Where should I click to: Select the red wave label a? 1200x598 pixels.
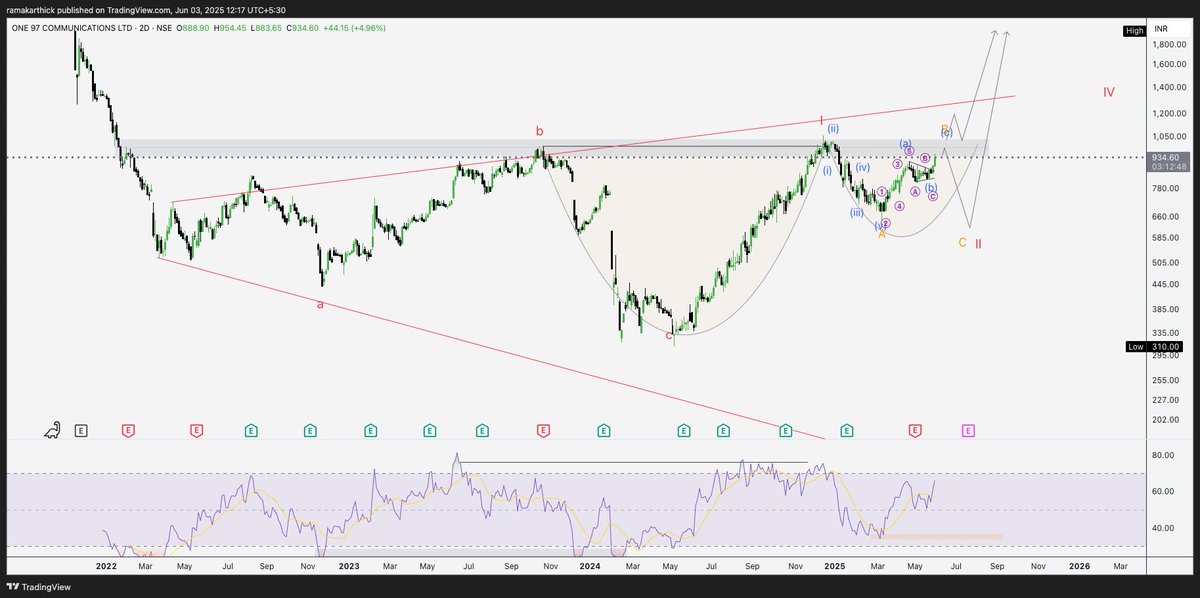pyautogui.click(x=320, y=304)
